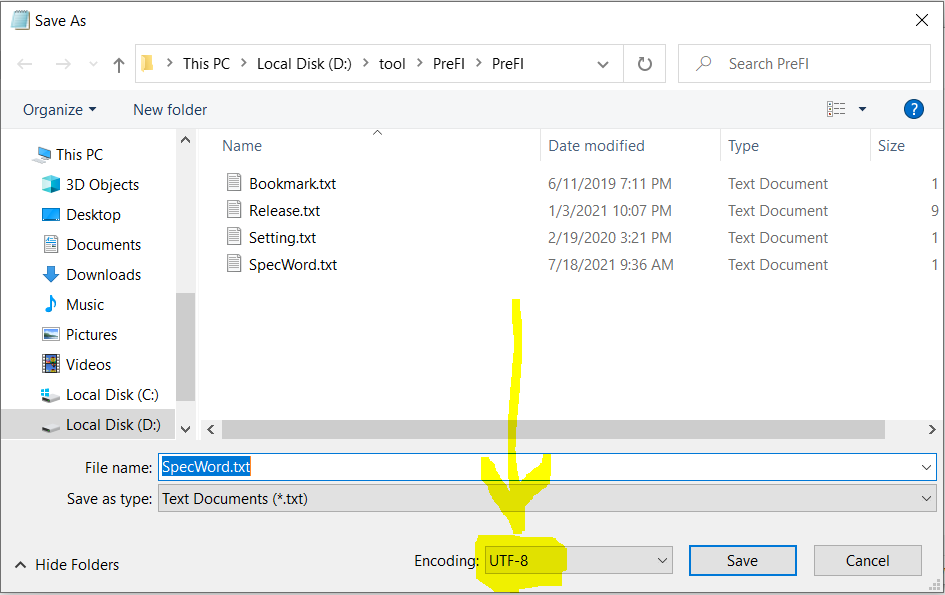Change the view layout icon

pyautogui.click(x=836, y=109)
